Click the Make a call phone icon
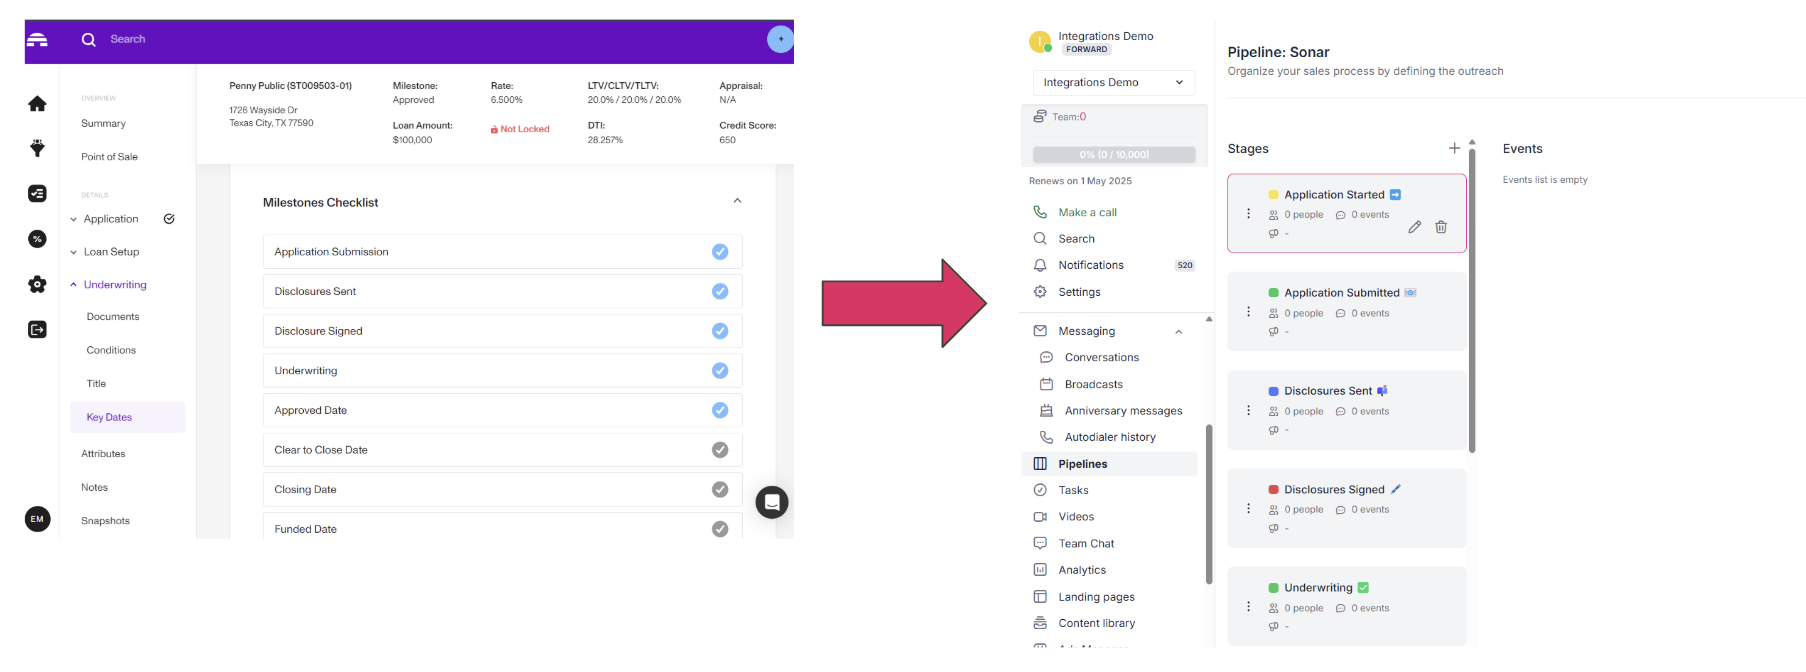 pyautogui.click(x=1040, y=212)
